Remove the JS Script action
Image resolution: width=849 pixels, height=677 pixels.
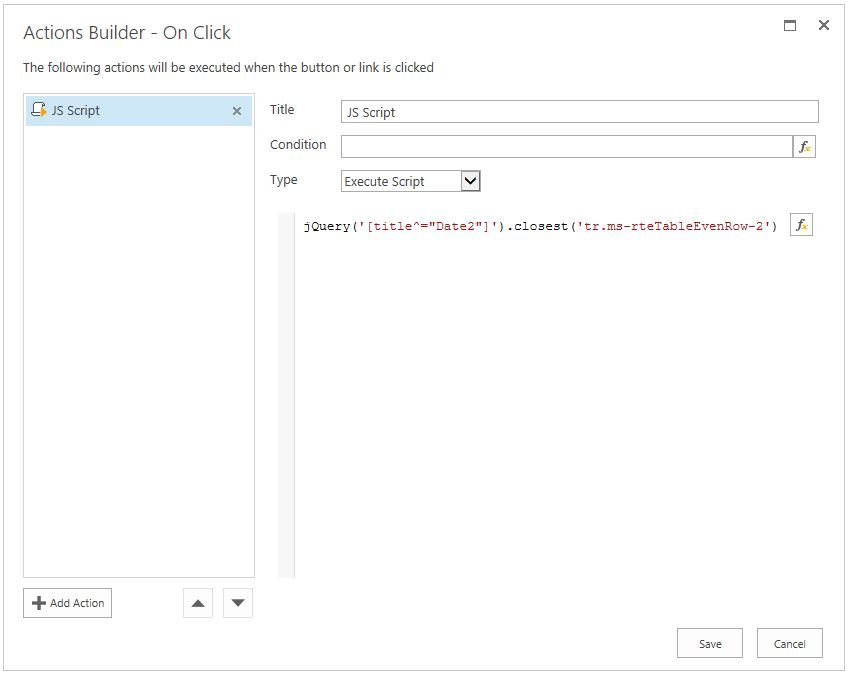(x=237, y=111)
